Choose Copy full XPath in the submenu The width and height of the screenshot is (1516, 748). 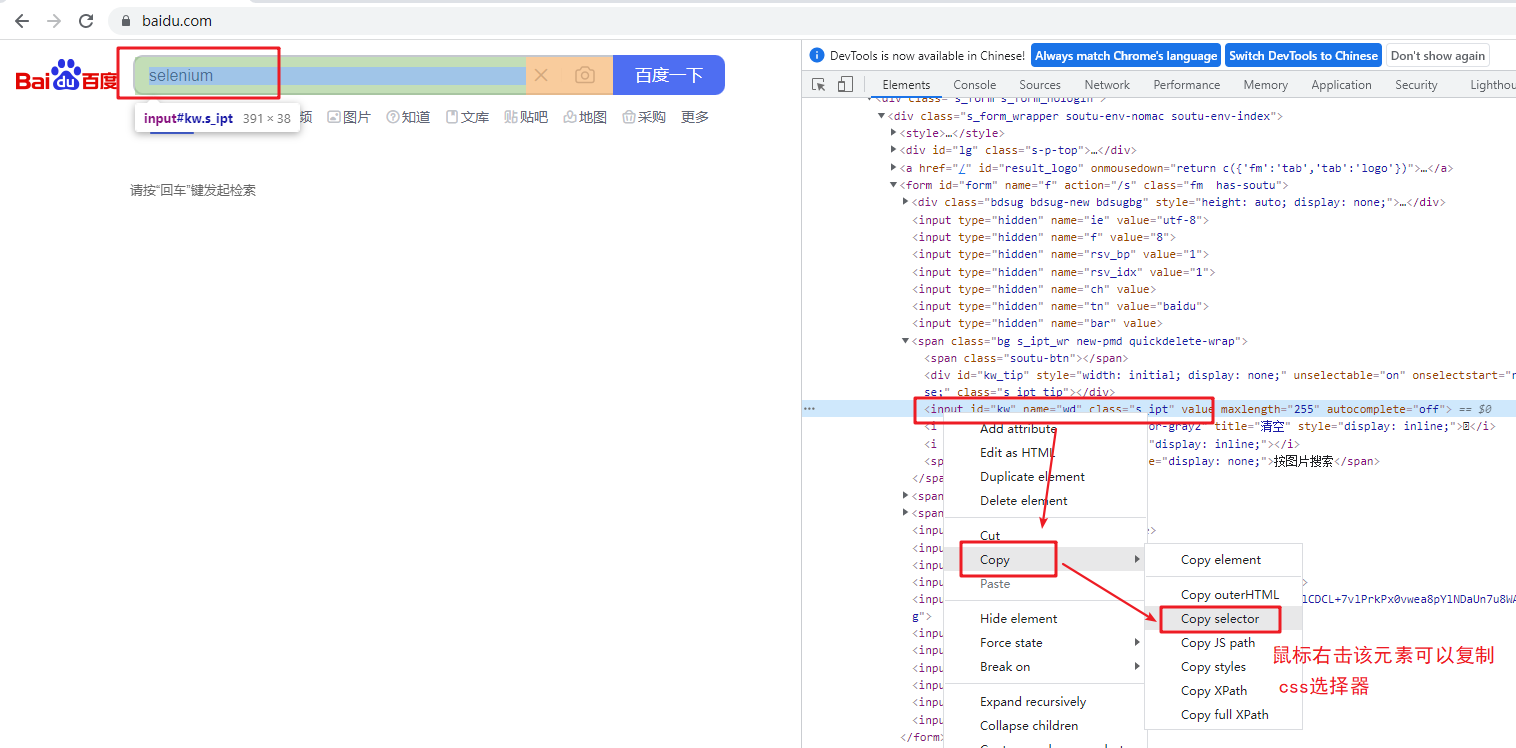tap(1224, 715)
